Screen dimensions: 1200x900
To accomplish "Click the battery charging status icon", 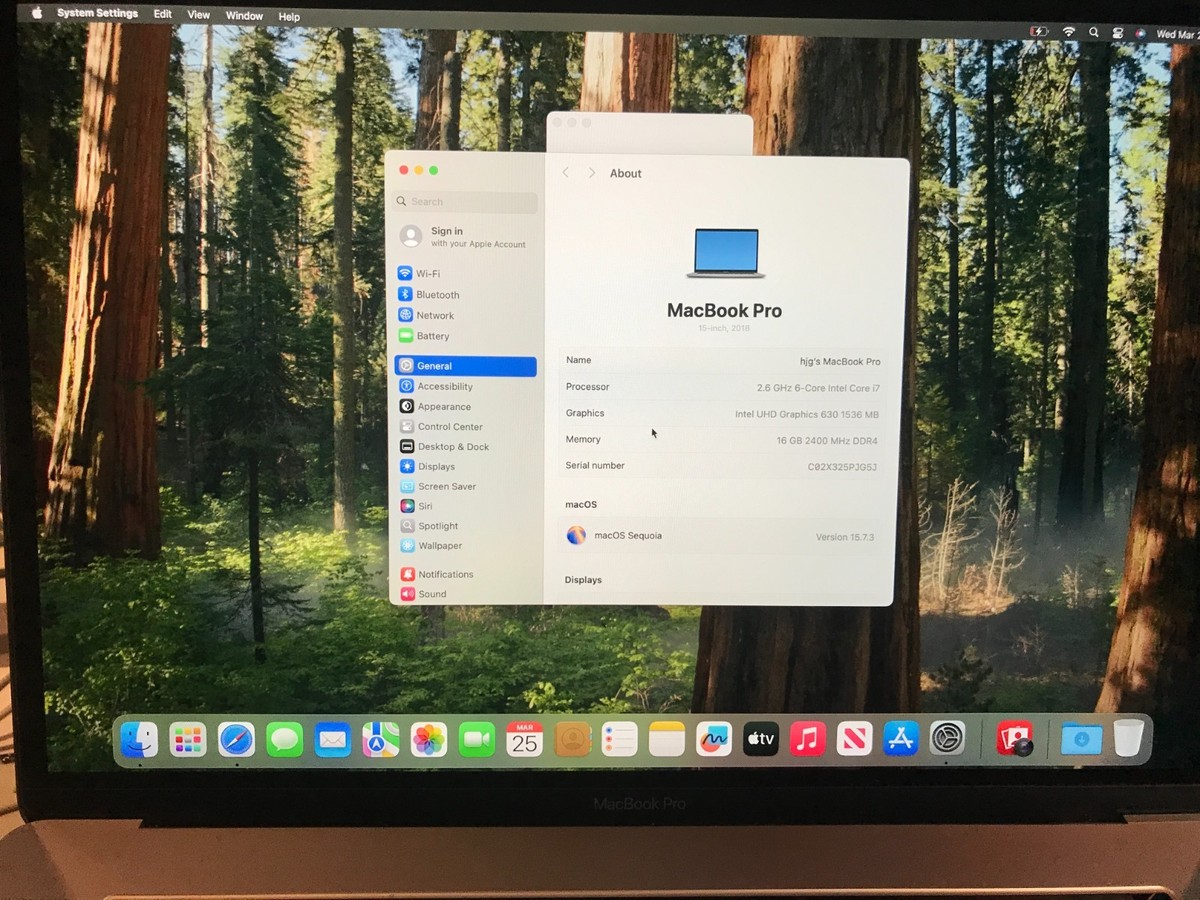I will 1040,32.
